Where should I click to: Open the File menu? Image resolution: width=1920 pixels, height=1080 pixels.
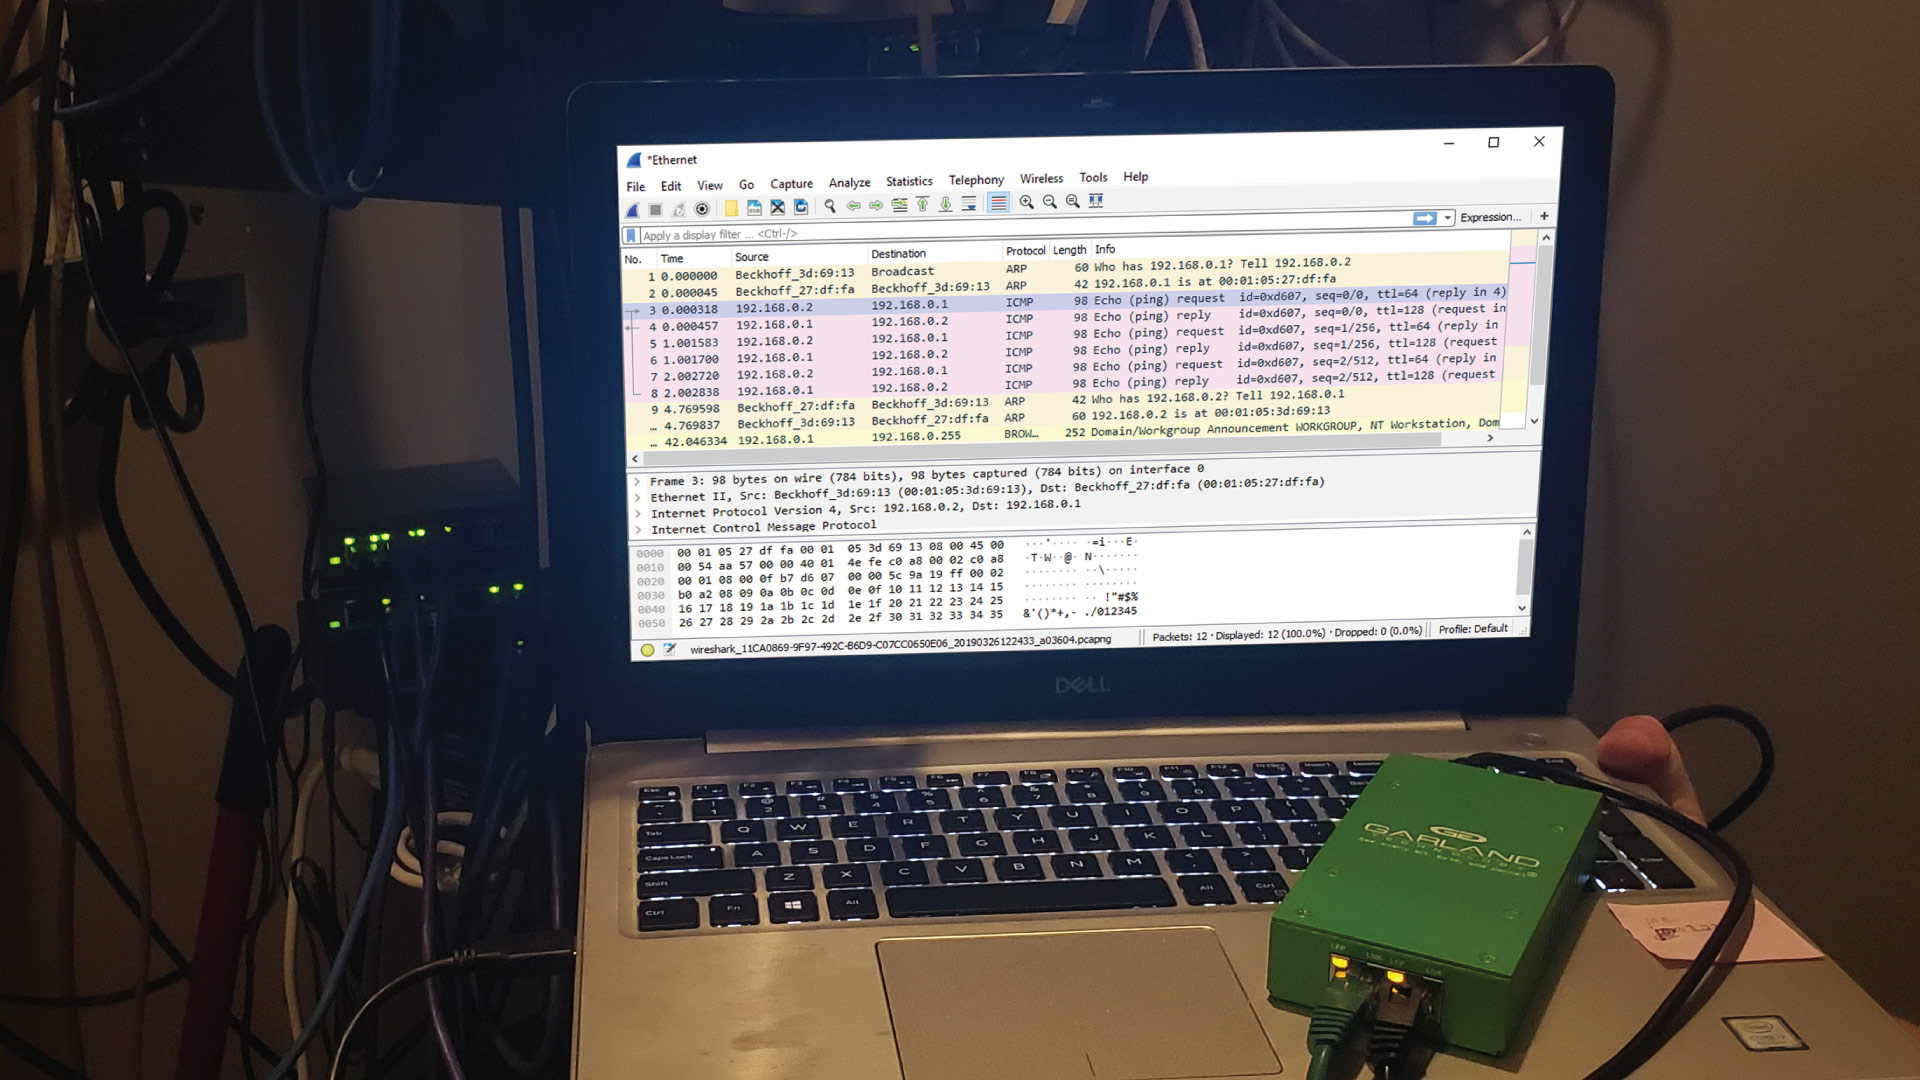(636, 187)
